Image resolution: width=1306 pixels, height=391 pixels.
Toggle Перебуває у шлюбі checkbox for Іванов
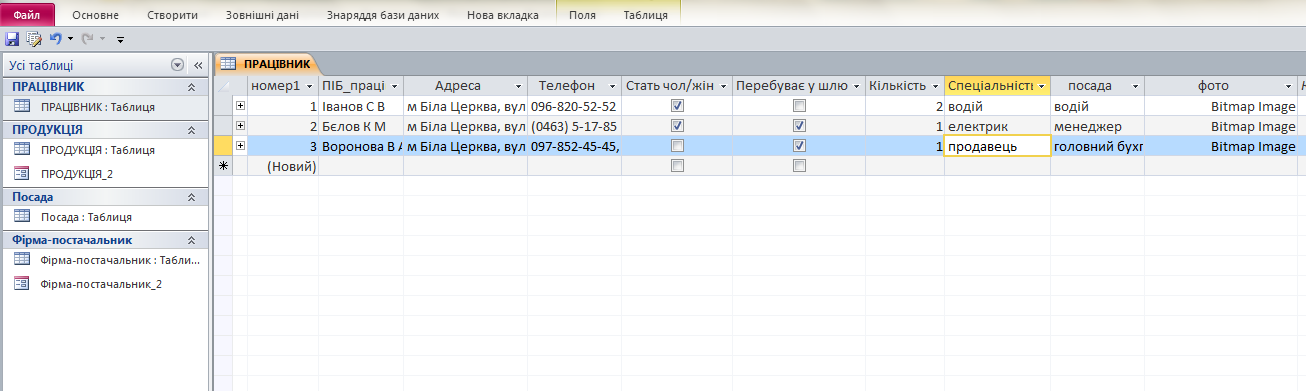pyautogui.click(x=799, y=106)
